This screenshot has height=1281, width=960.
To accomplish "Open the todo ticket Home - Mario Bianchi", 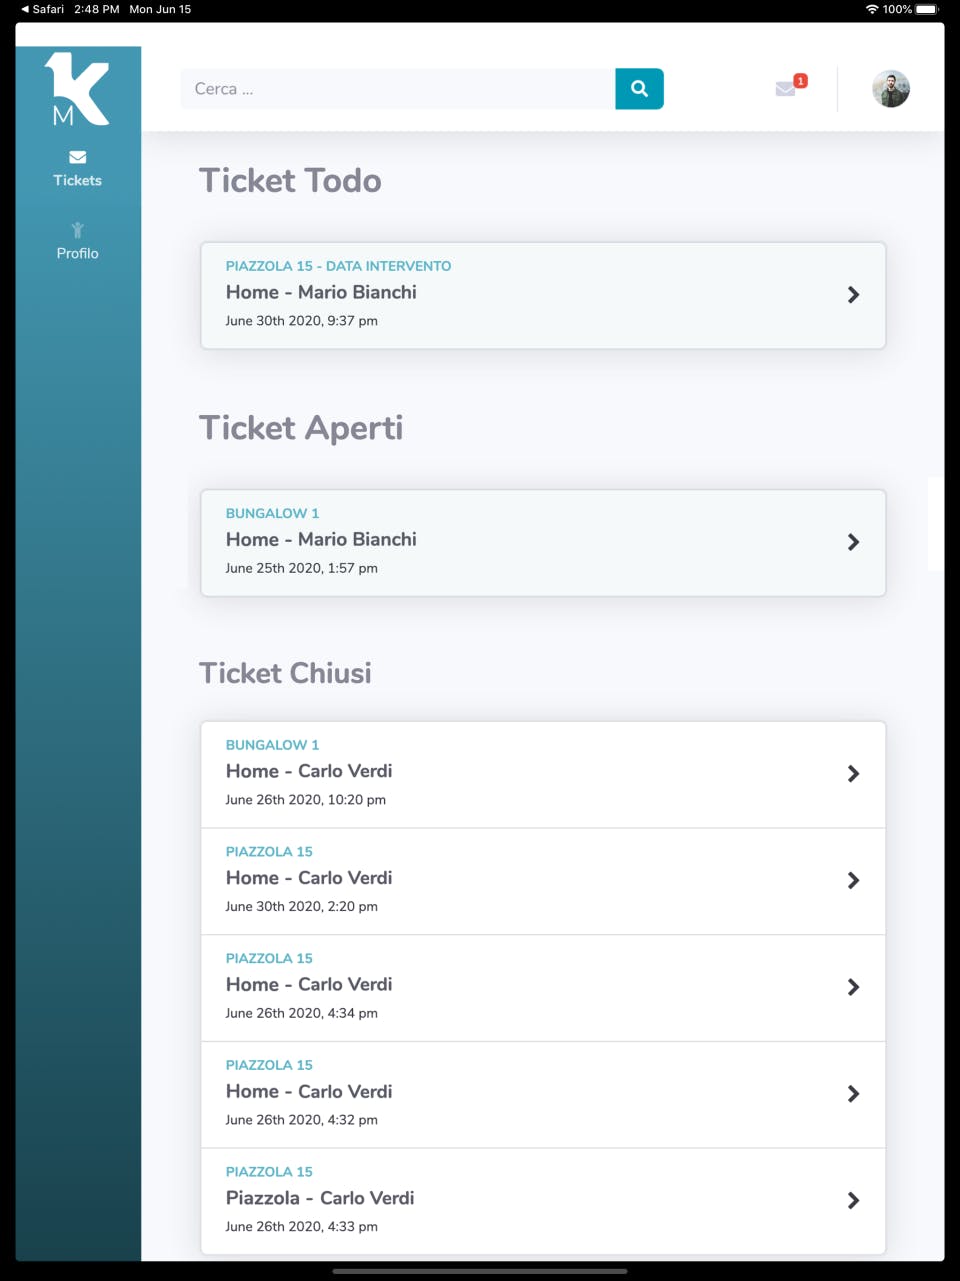I will (321, 293).
